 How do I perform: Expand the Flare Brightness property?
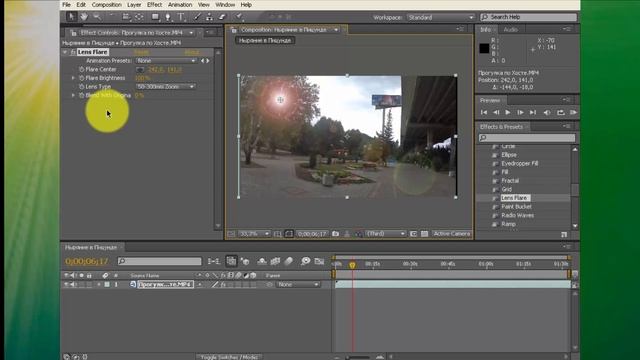click(x=73, y=78)
